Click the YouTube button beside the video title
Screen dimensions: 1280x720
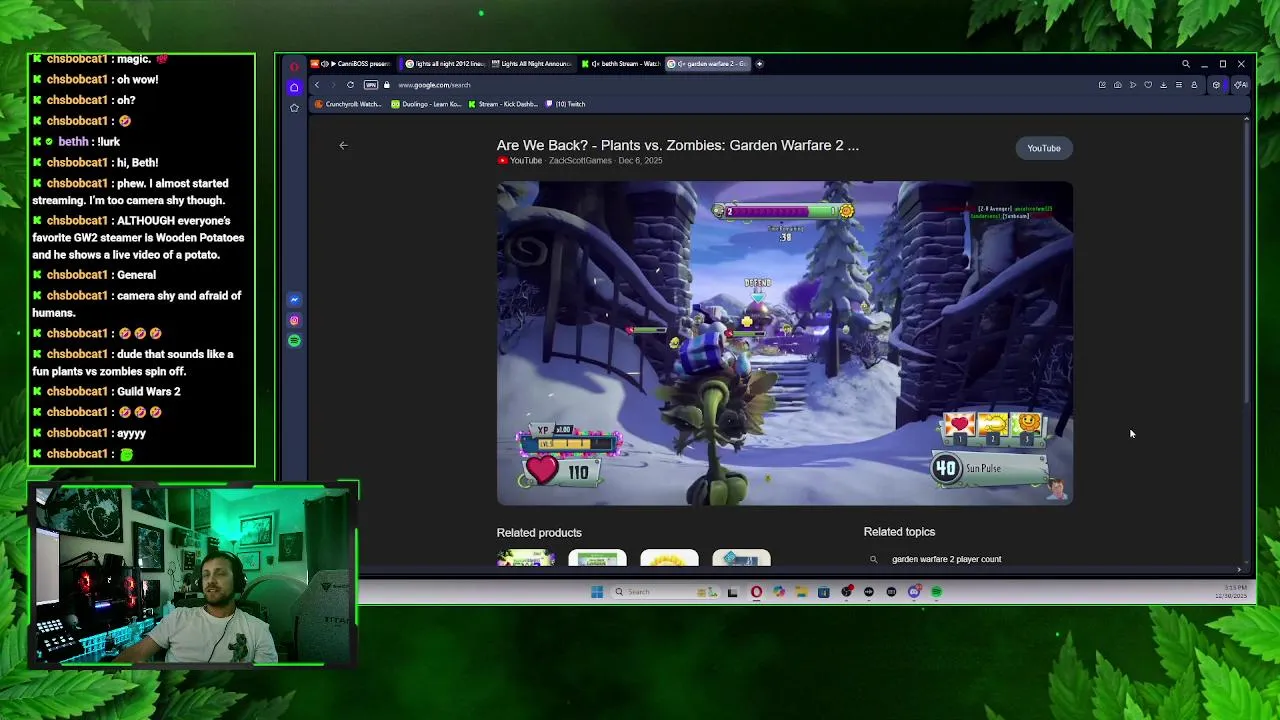pos(1044,148)
